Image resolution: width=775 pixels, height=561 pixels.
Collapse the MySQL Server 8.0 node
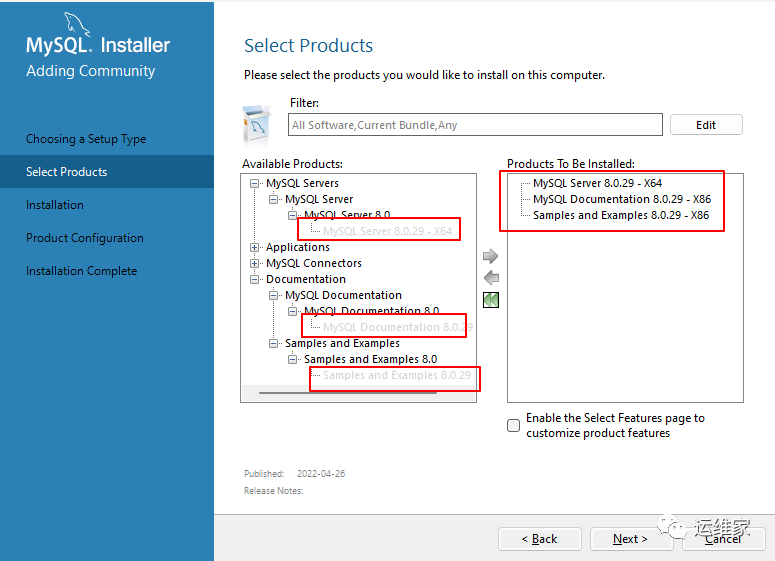point(292,215)
